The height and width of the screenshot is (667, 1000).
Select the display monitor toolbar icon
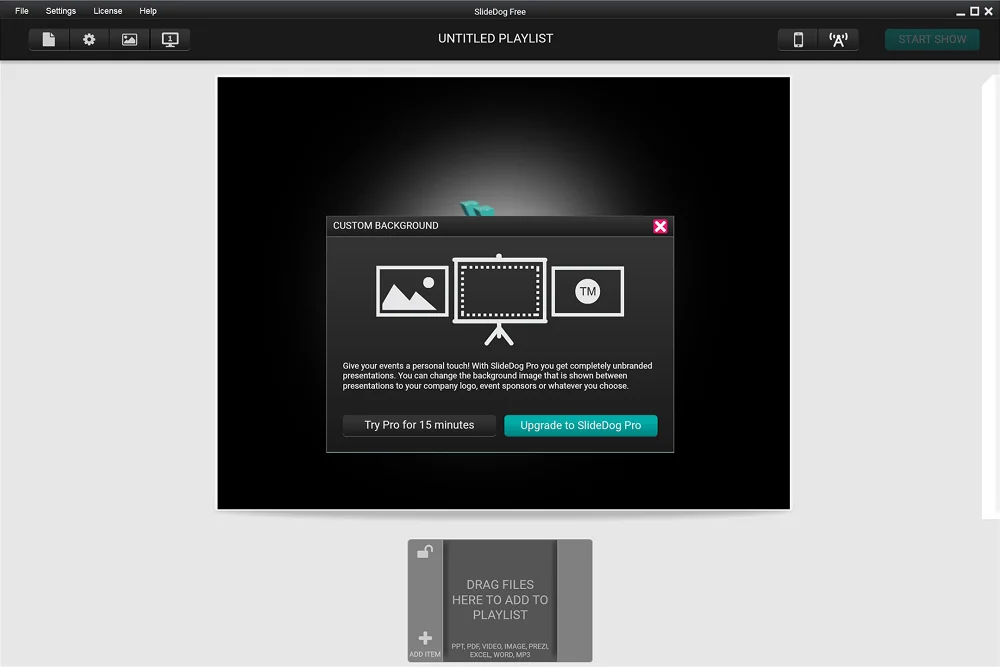point(170,40)
